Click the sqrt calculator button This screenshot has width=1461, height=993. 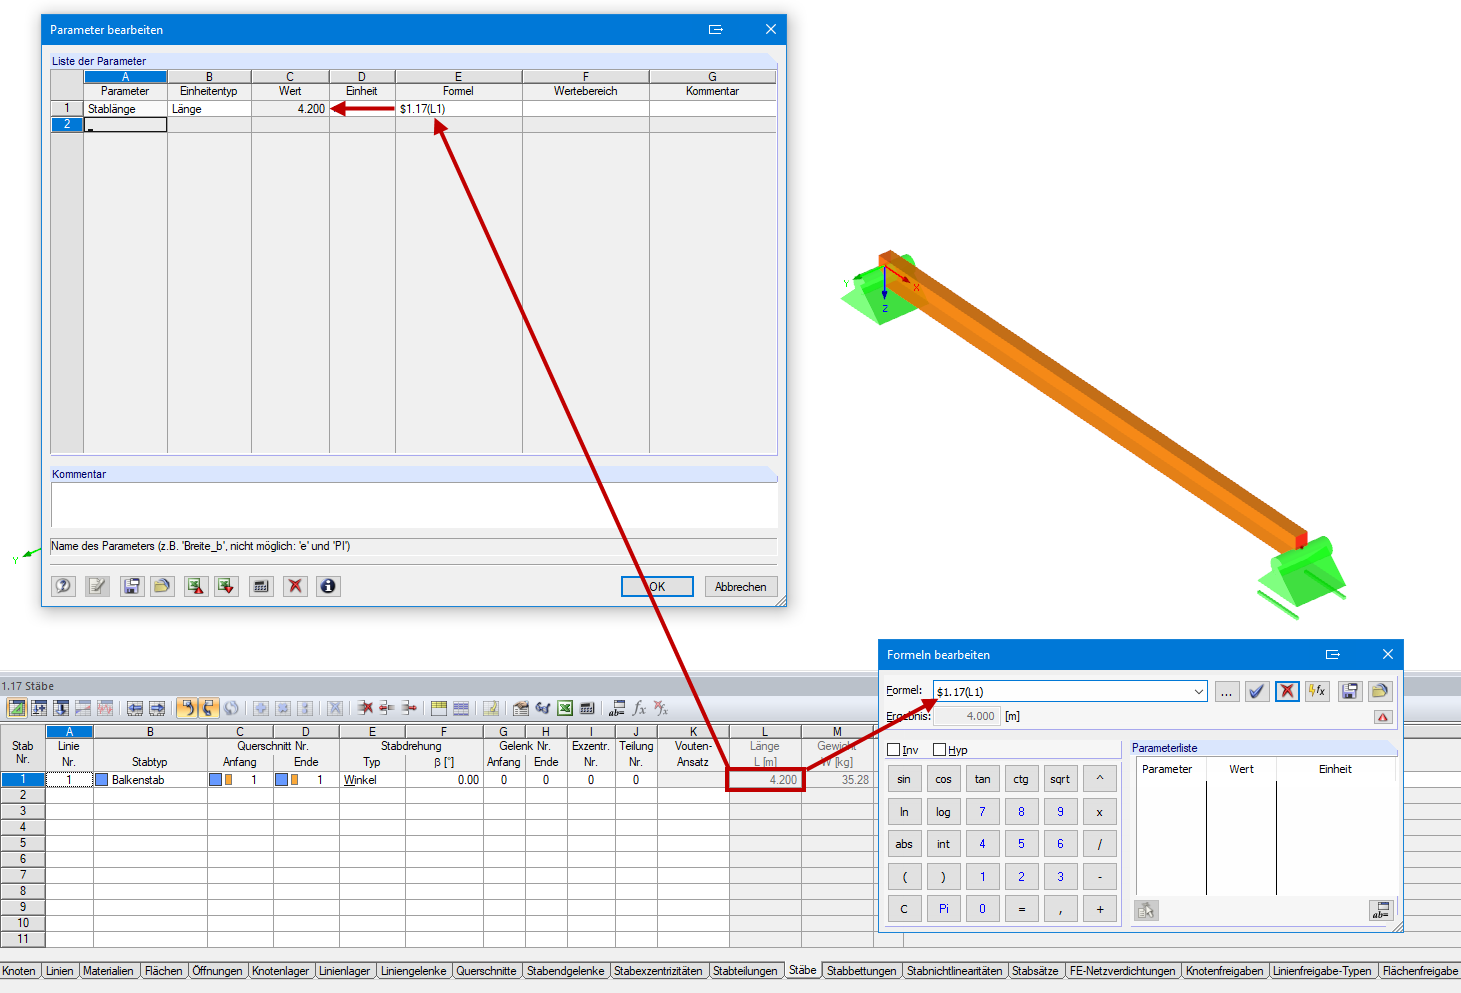point(1060,779)
